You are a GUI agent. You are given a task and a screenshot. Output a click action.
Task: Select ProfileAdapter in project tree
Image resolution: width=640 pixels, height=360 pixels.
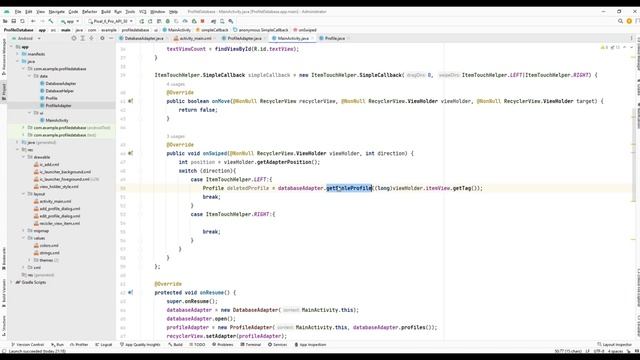point(56,105)
